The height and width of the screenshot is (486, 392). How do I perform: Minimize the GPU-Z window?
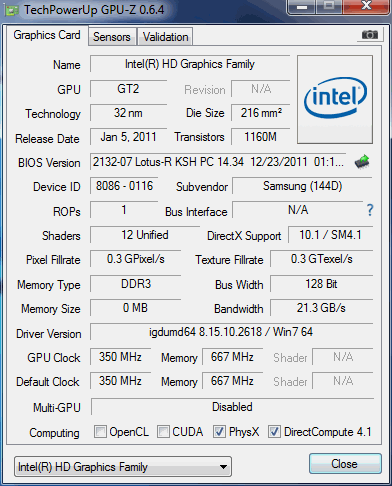point(302,7)
